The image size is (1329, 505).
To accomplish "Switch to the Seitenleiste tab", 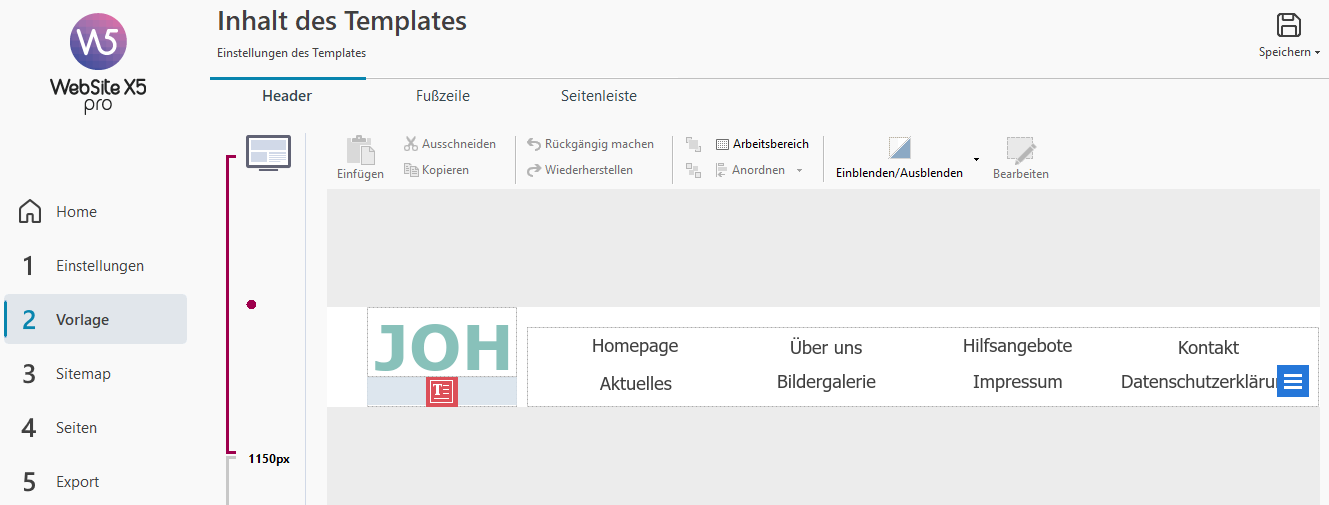I will coord(598,96).
